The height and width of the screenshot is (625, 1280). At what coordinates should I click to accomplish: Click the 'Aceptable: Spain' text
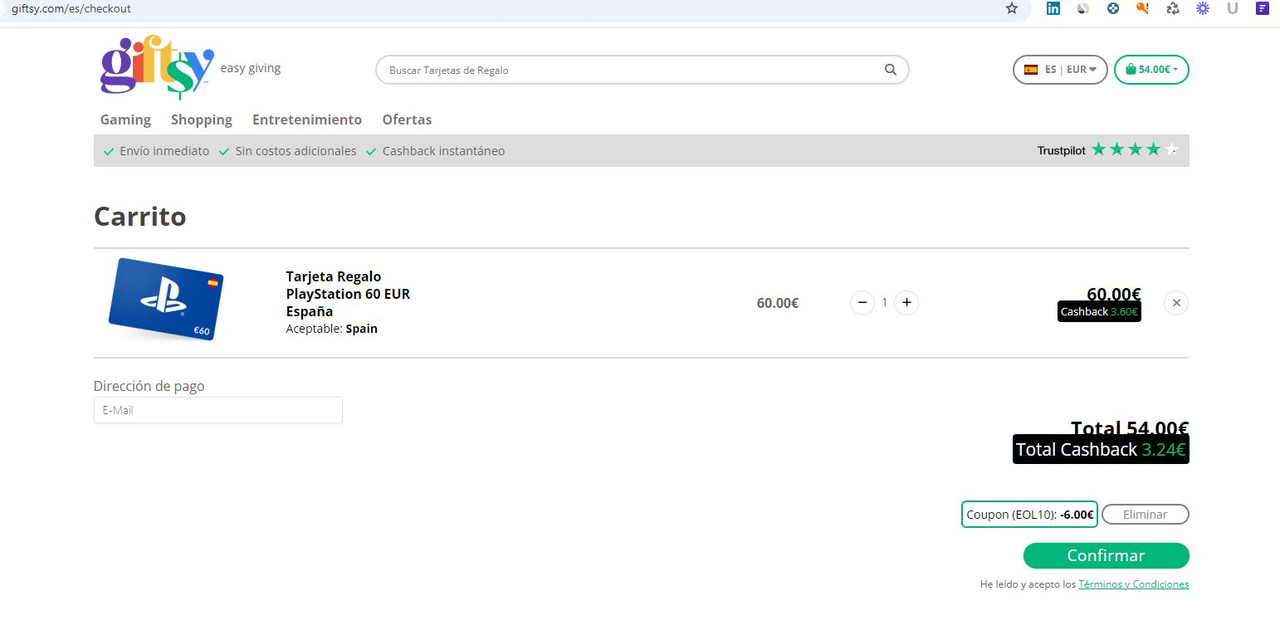click(332, 328)
